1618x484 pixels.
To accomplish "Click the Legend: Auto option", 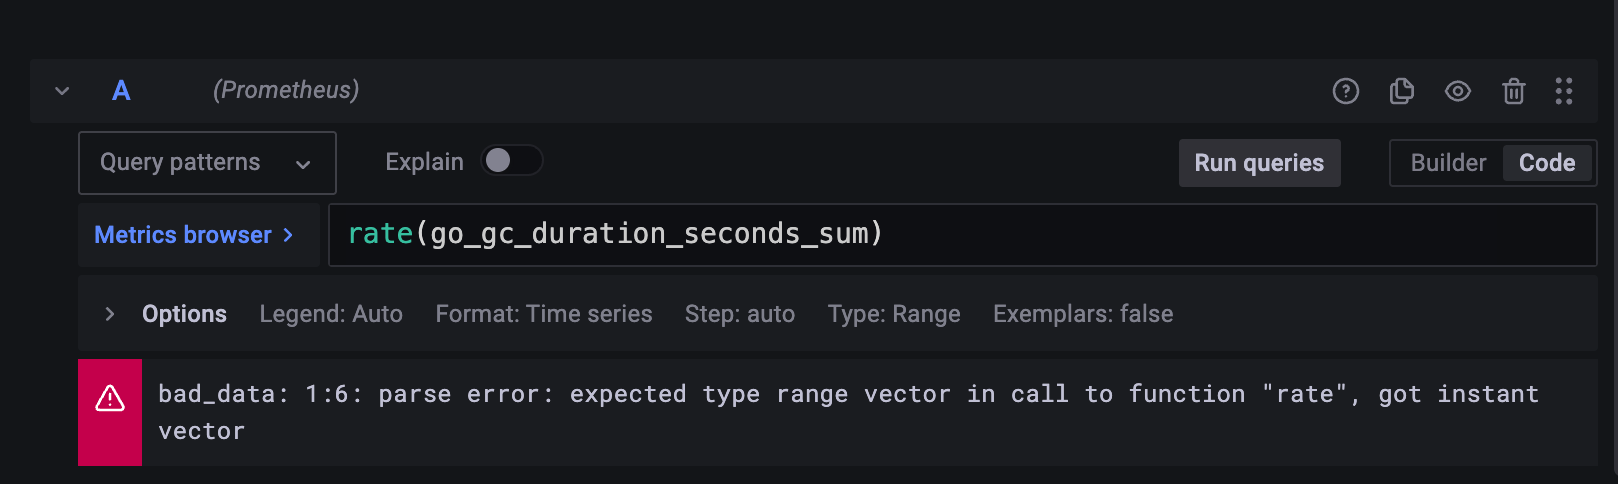I will (331, 314).
